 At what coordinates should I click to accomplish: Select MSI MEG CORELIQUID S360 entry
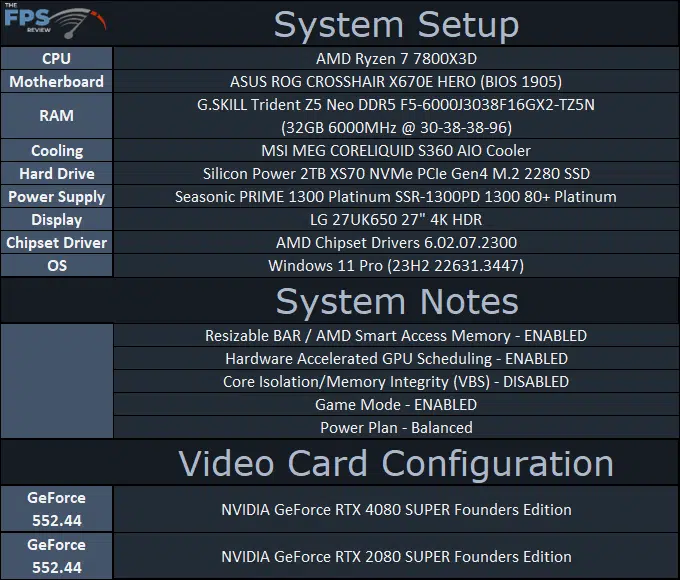[x=396, y=151]
